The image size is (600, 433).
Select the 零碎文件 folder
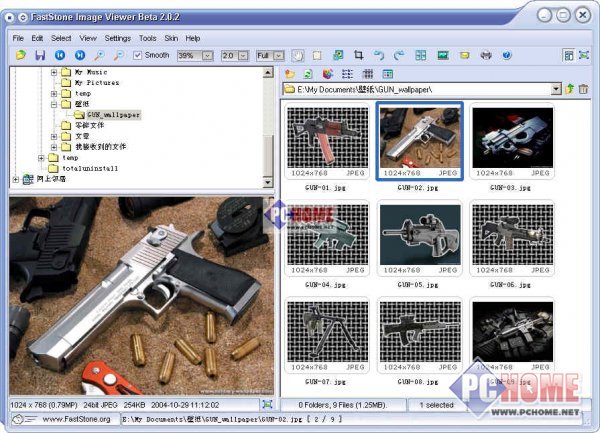pos(90,125)
